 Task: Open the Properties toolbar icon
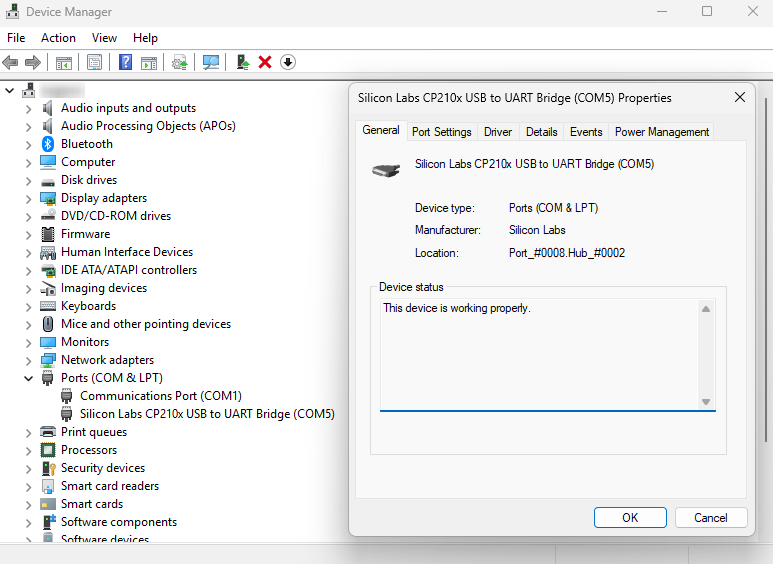click(94, 63)
